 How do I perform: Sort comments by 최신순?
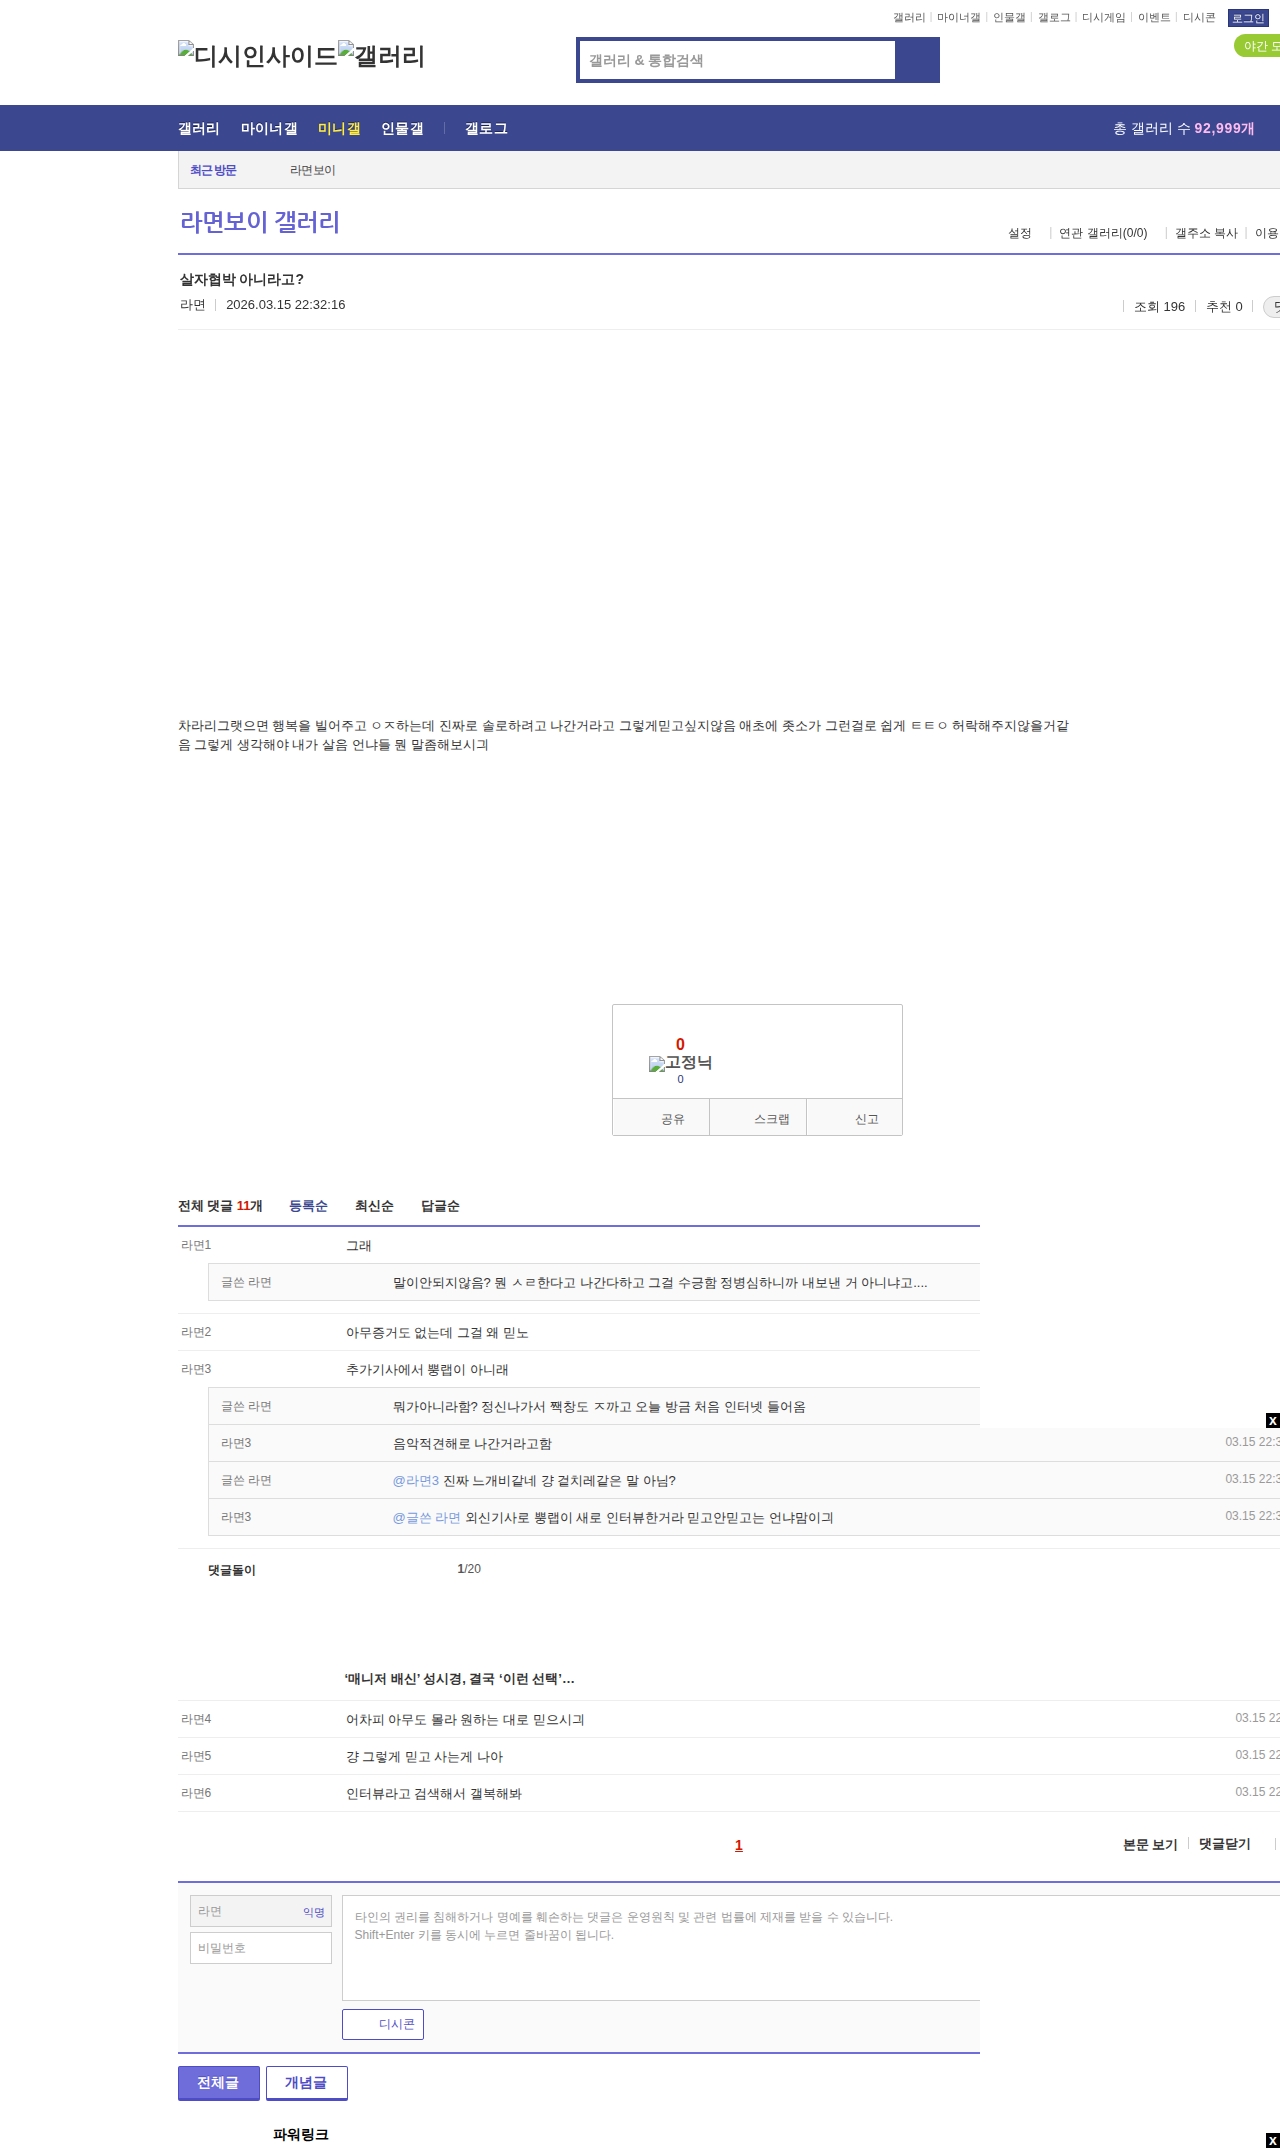click(374, 1206)
